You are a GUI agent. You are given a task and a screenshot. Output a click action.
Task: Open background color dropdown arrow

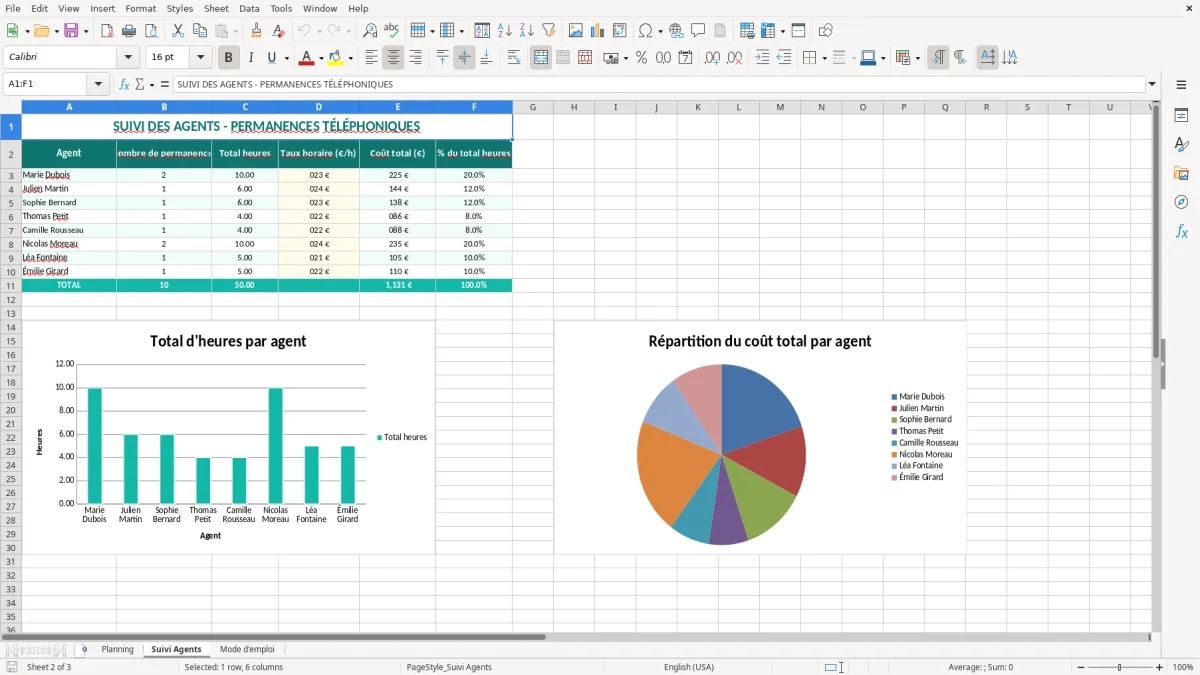tap(350, 58)
